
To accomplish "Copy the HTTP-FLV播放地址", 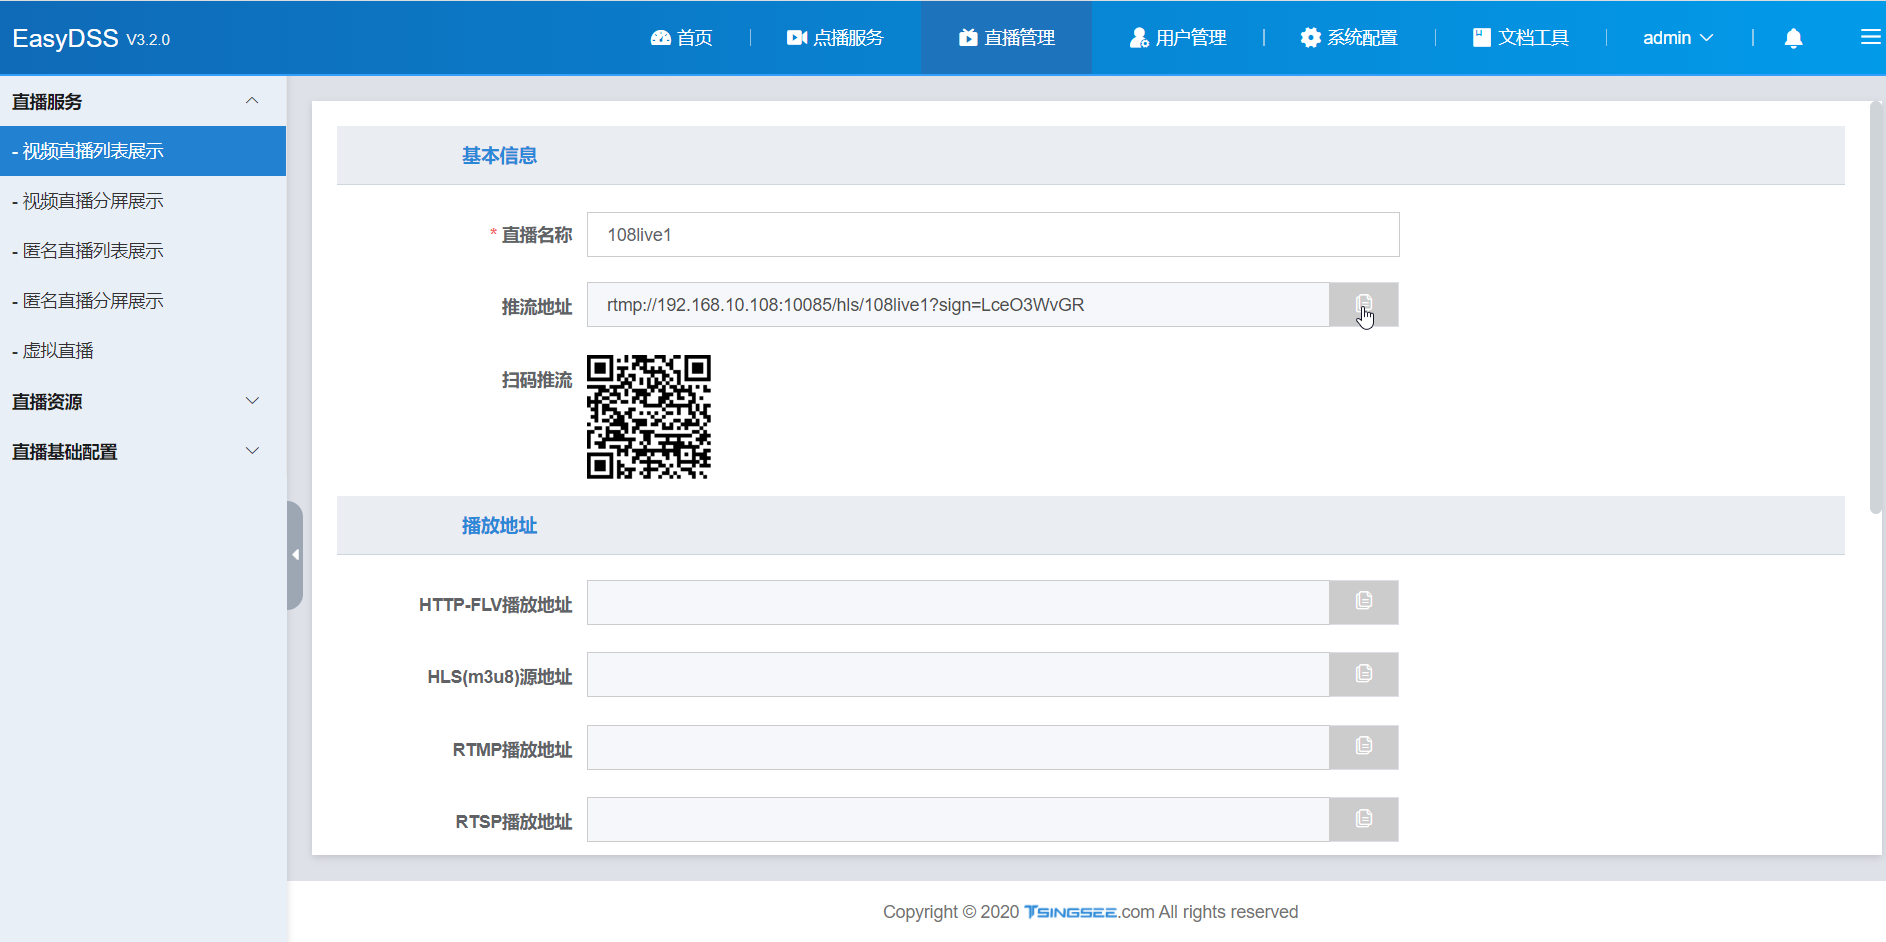I will pyautogui.click(x=1364, y=603).
